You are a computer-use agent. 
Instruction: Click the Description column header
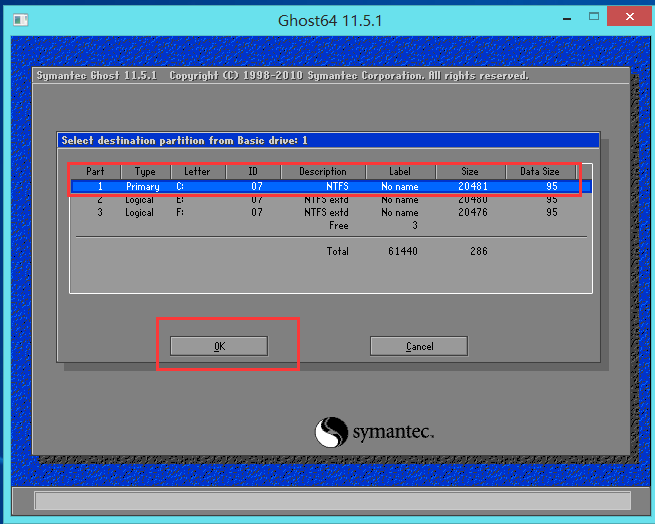click(323, 171)
